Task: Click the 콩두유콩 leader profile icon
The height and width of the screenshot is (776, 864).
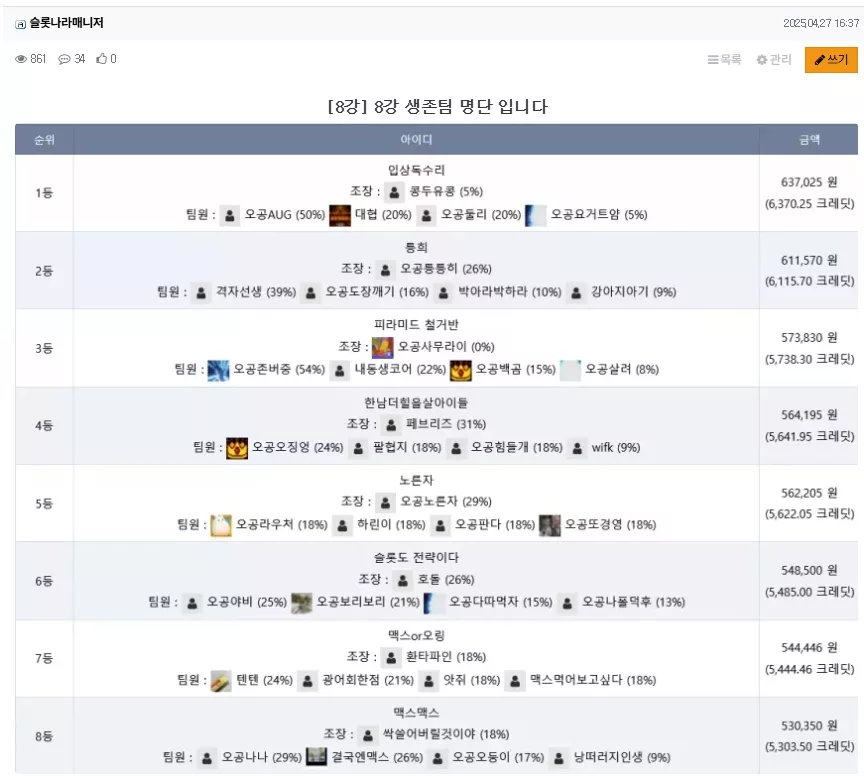Action: tap(394, 192)
